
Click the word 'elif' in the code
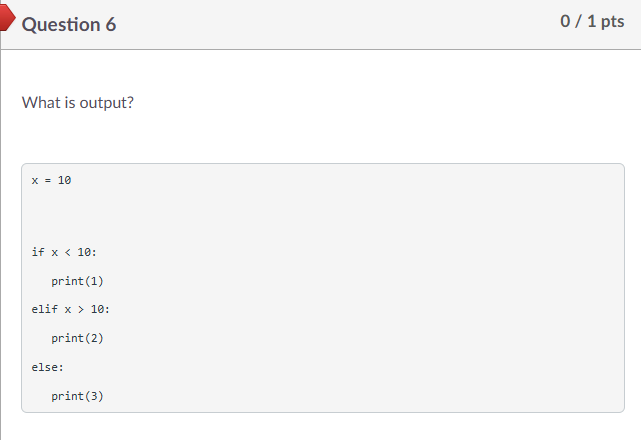tap(44, 309)
